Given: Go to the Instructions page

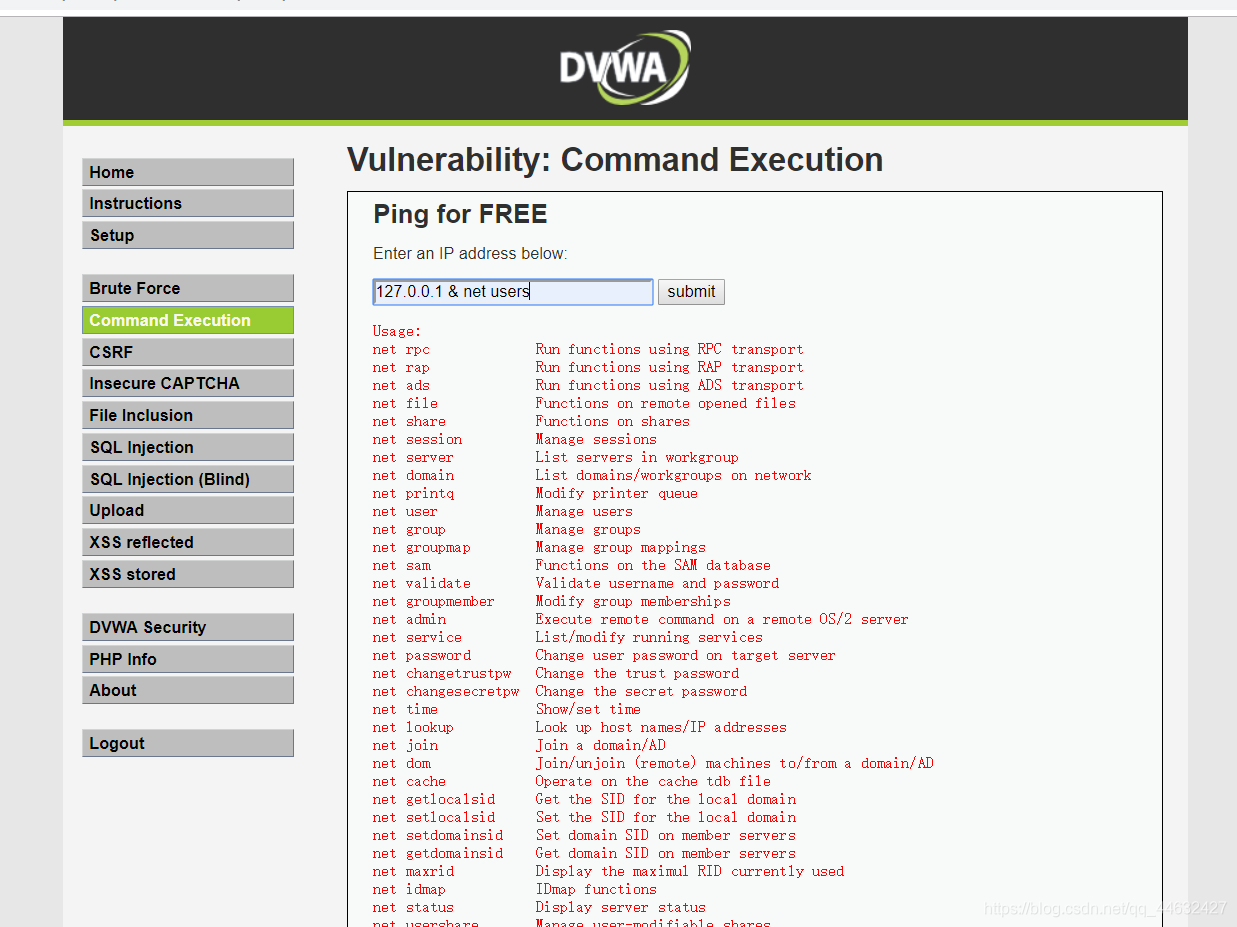Looking at the screenshot, I should 188,203.
